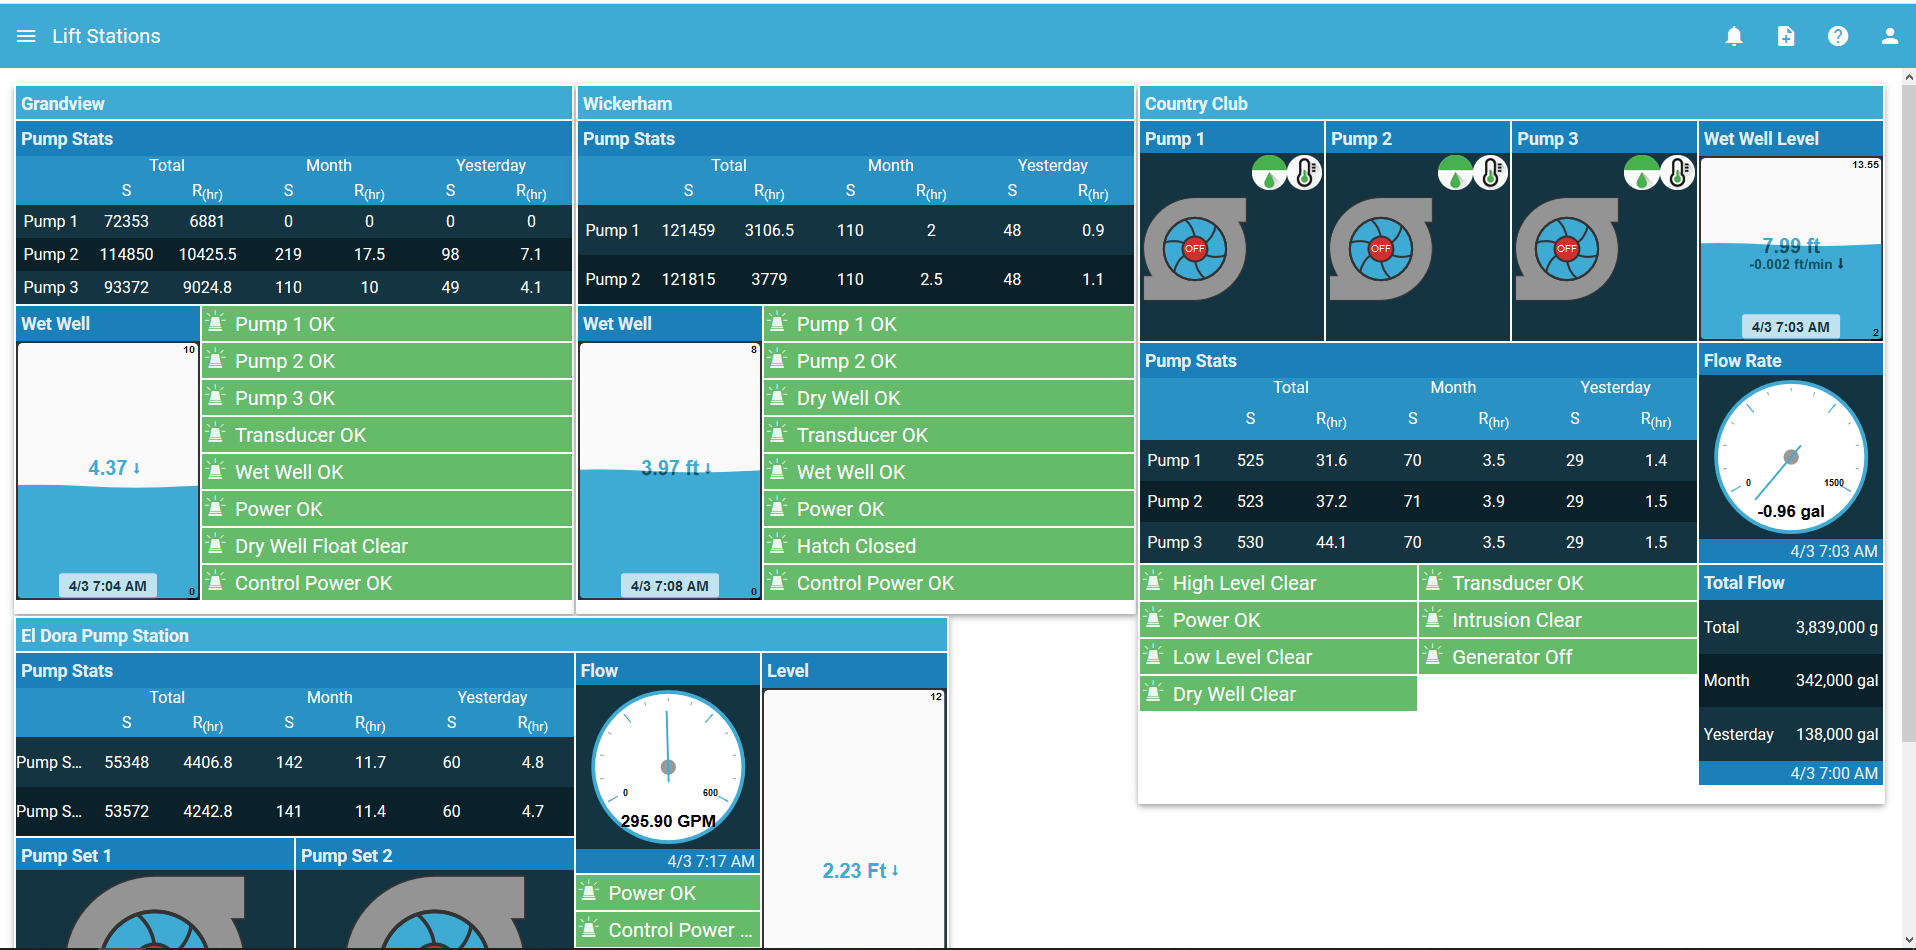Select Country Club Transducer OK status
Image resolution: width=1916 pixels, height=950 pixels.
(1558, 583)
